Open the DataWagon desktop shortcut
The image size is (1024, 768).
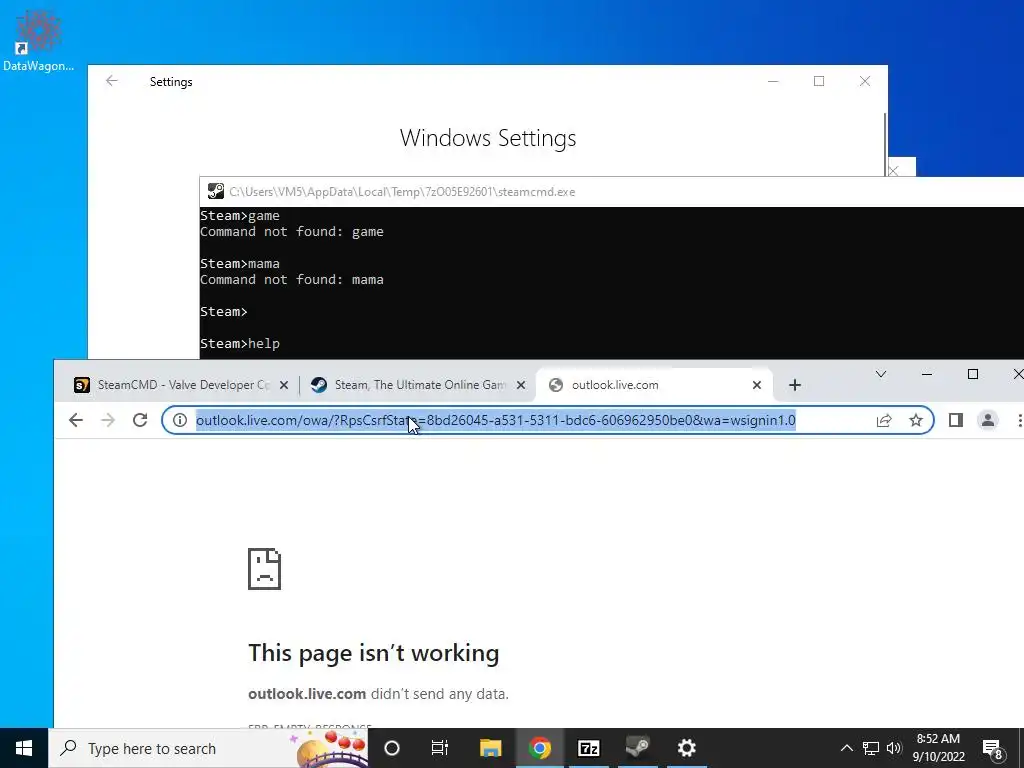pyautogui.click(x=38, y=39)
